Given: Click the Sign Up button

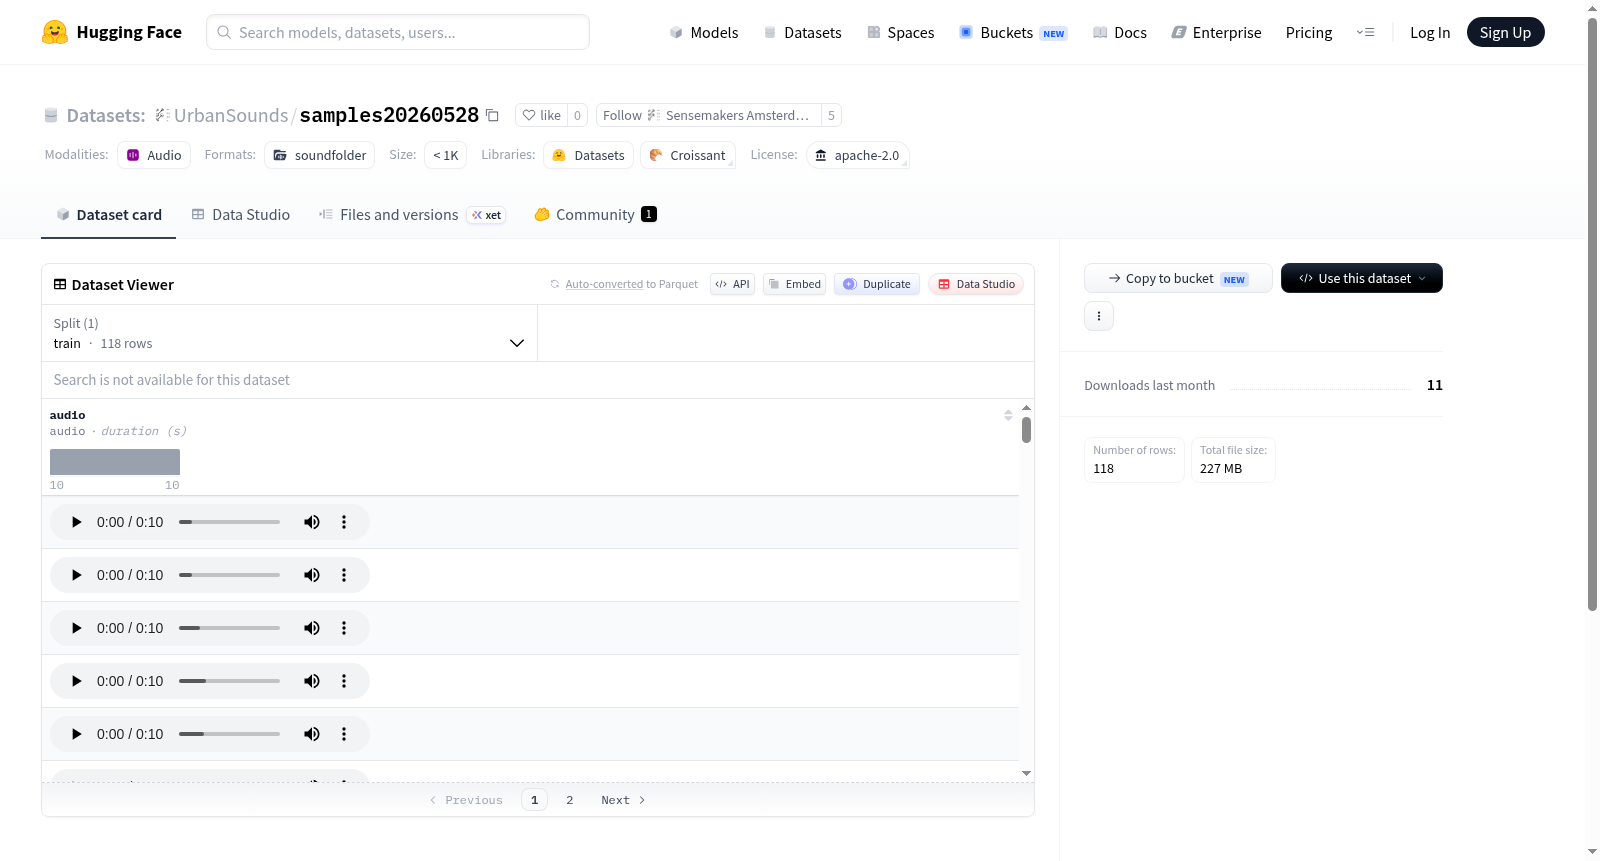Looking at the screenshot, I should pos(1505,32).
